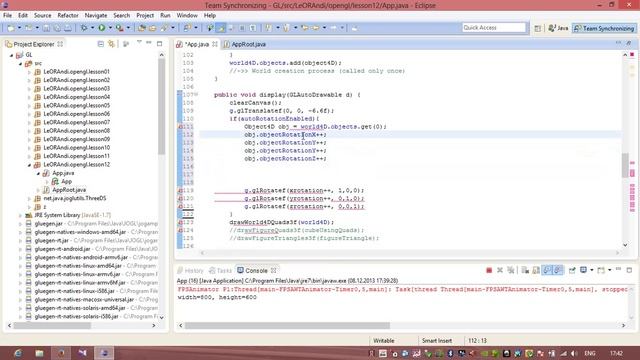Open the Project menu

tap(145, 16)
